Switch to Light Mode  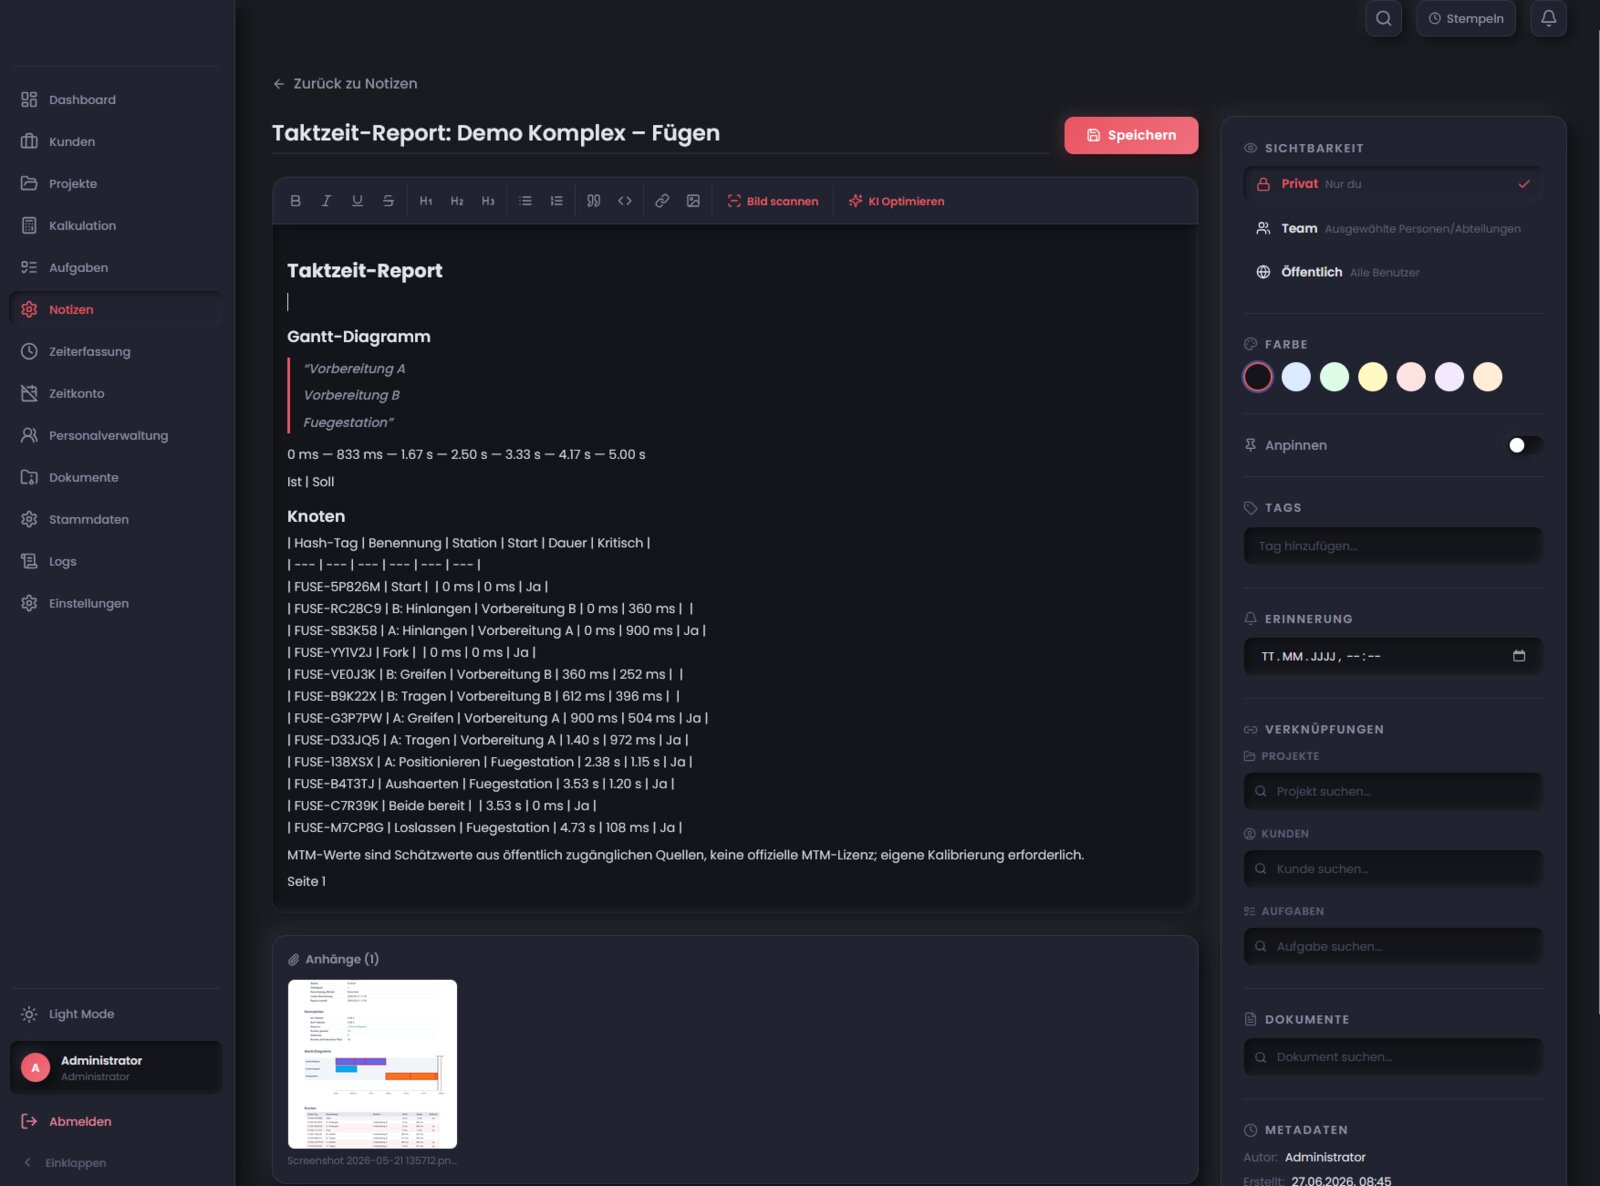click(116, 1014)
